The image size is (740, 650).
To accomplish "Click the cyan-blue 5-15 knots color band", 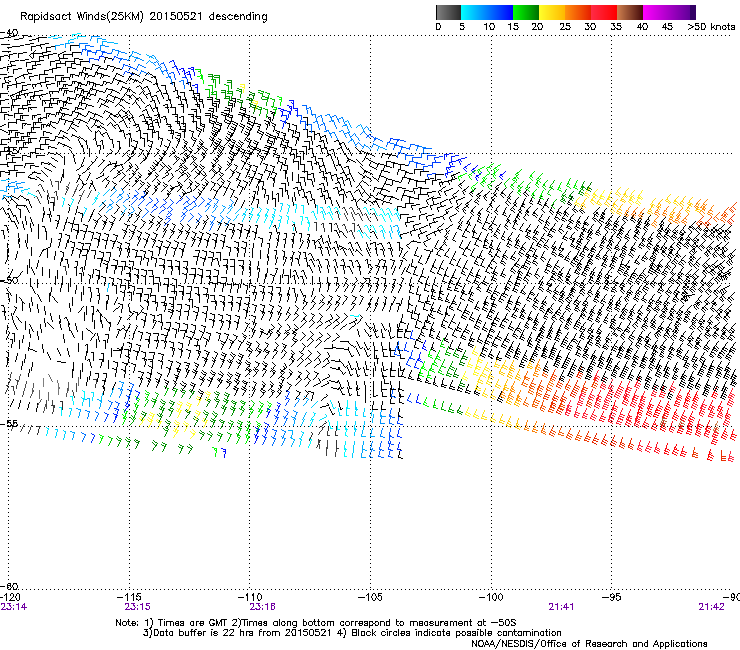I will click(487, 12).
